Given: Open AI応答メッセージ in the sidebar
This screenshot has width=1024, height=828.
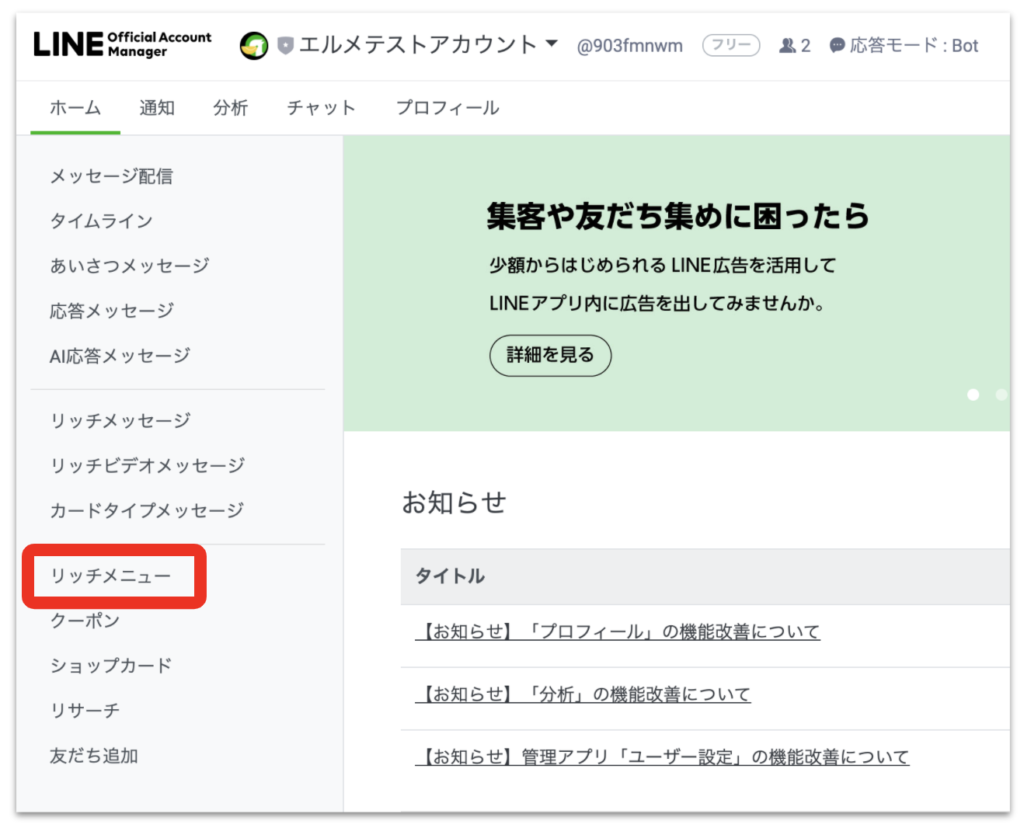Looking at the screenshot, I should pyautogui.click(x=120, y=356).
